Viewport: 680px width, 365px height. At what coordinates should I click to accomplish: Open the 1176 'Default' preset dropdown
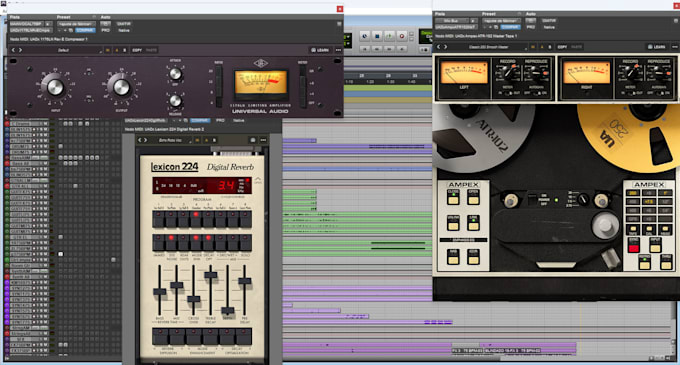click(64, 50)
